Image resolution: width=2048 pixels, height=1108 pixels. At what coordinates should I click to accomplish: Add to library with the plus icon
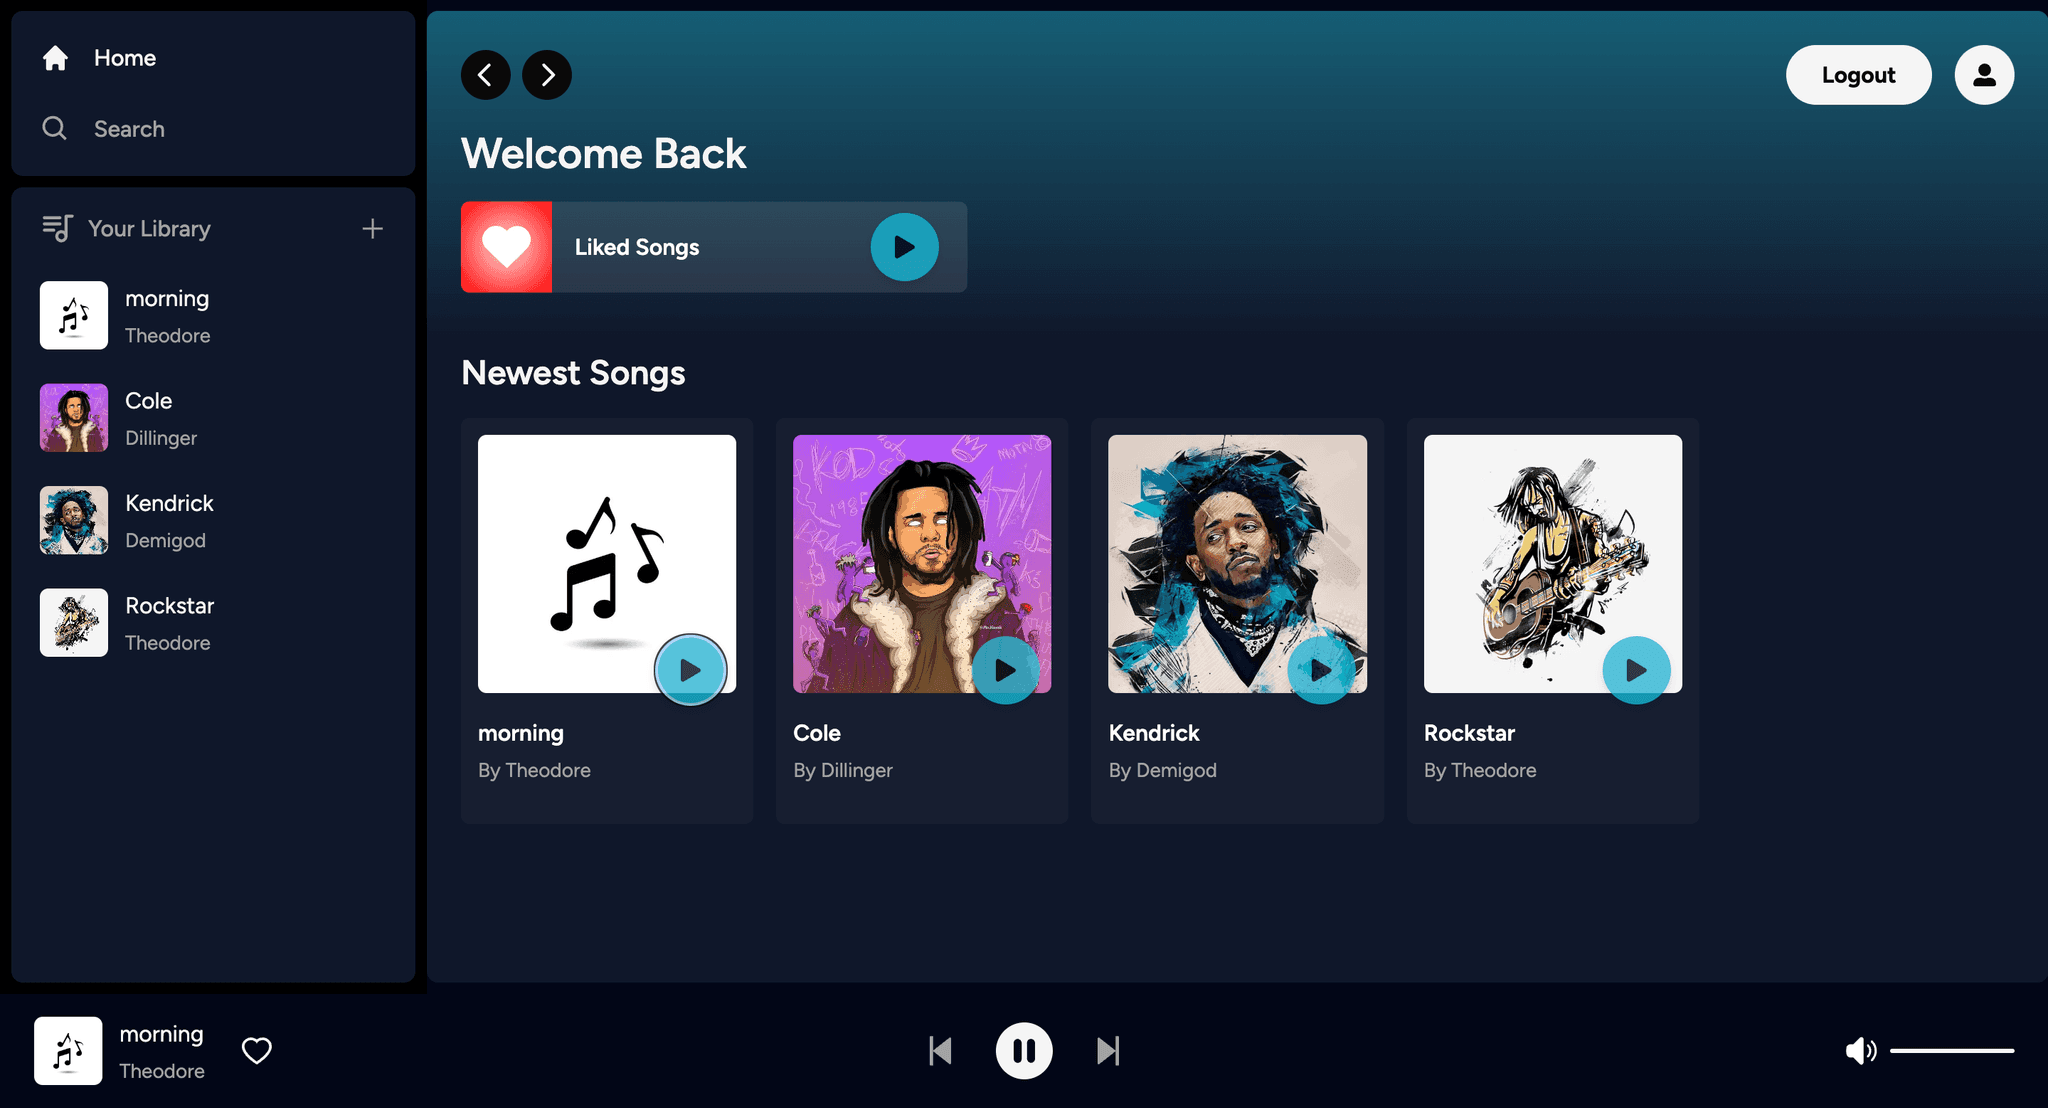372,229
